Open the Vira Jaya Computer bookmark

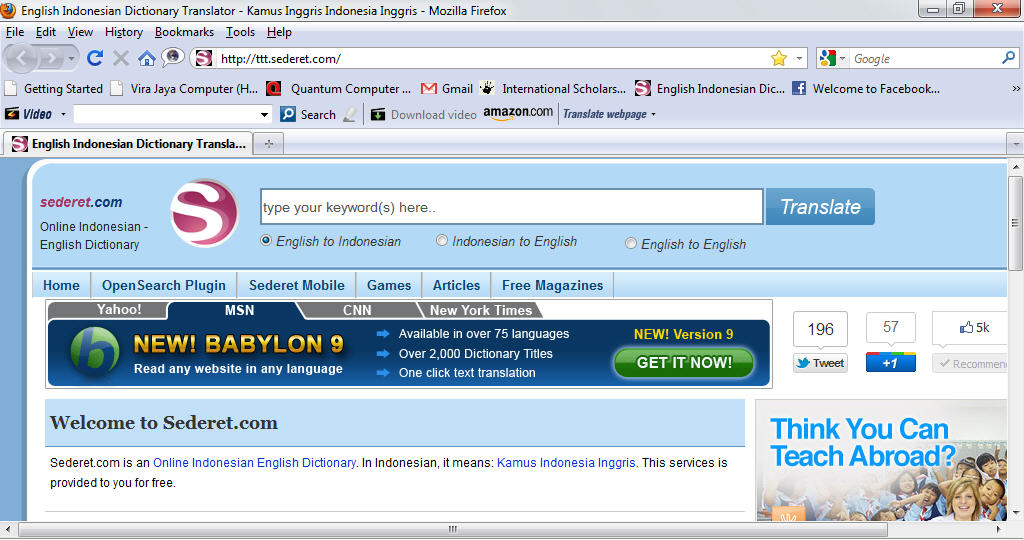(x=184, y=88)
